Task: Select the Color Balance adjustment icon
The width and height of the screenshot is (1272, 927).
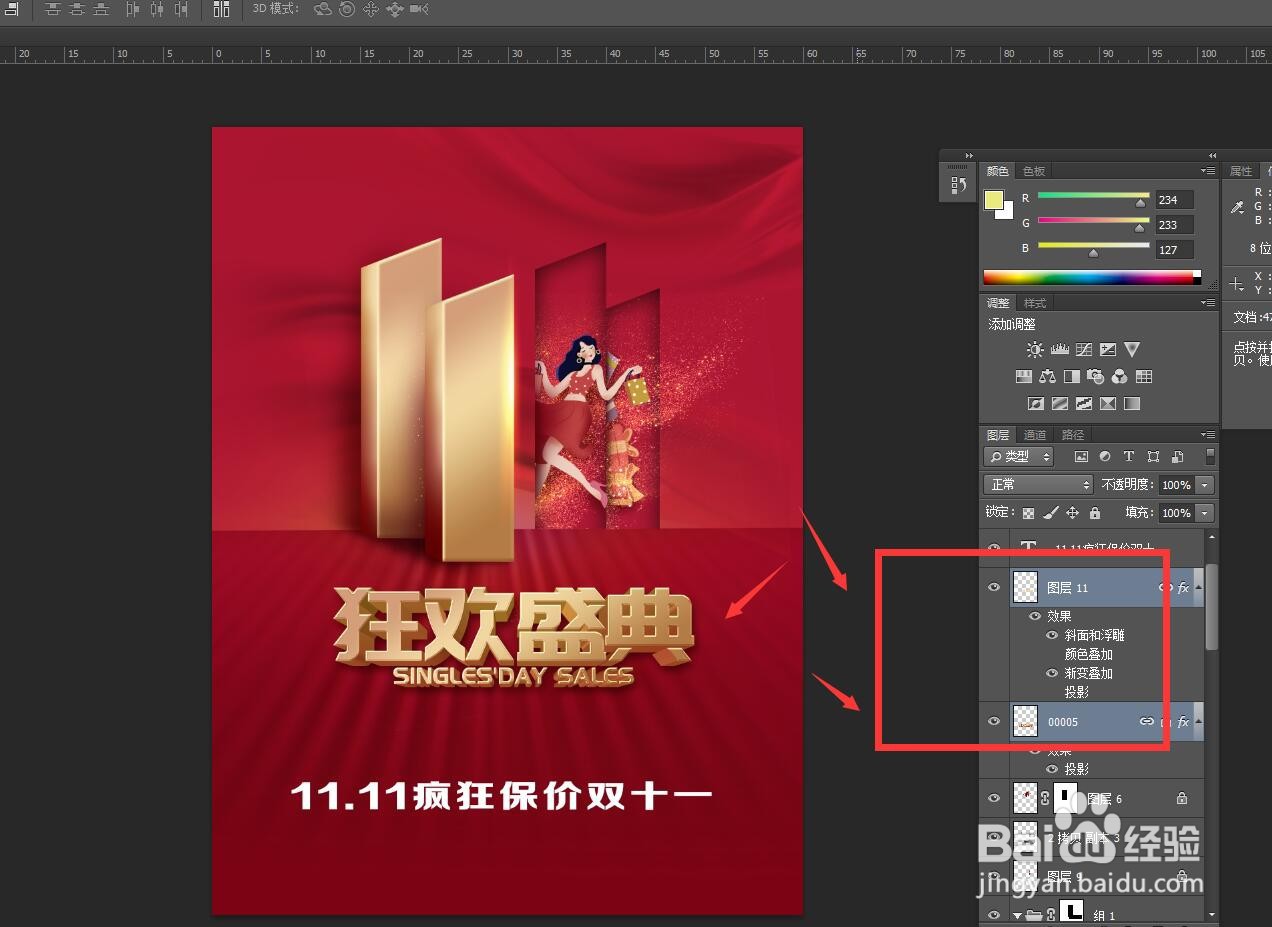Action: [1049, 375]
